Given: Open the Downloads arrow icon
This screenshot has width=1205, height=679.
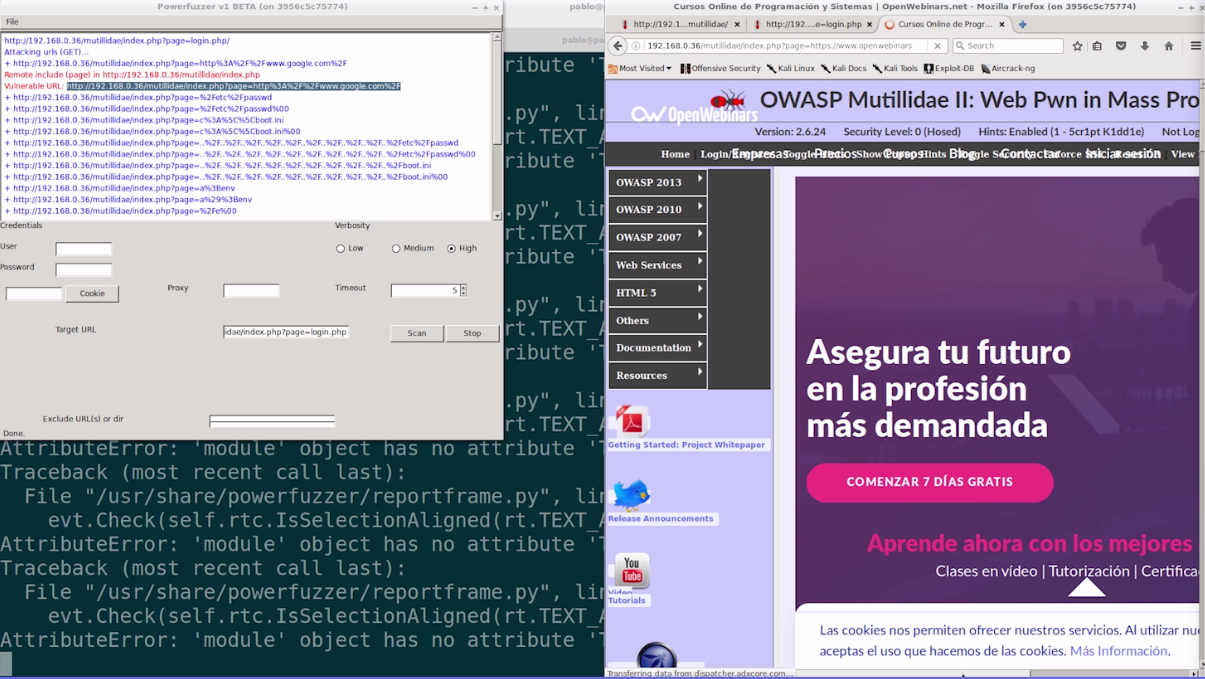Looking at the screenshot, I should (1145, 46).
